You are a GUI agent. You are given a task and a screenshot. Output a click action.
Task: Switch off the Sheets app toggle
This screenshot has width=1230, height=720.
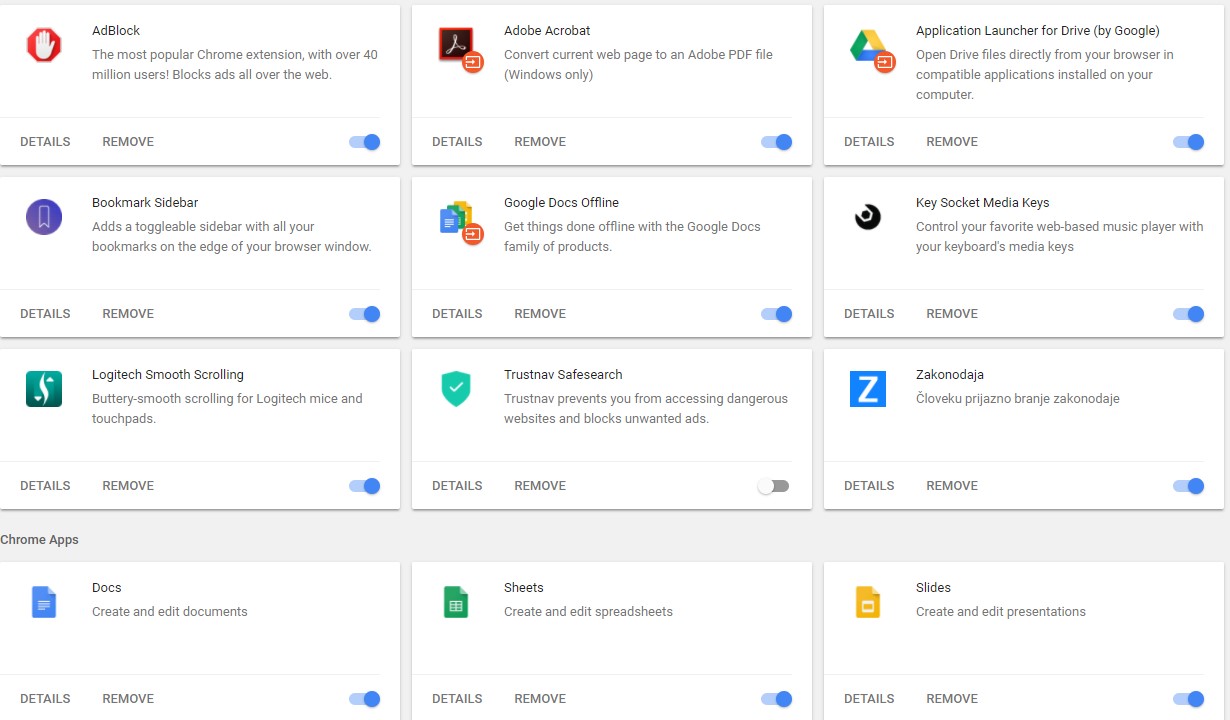(x=777, y=699)
